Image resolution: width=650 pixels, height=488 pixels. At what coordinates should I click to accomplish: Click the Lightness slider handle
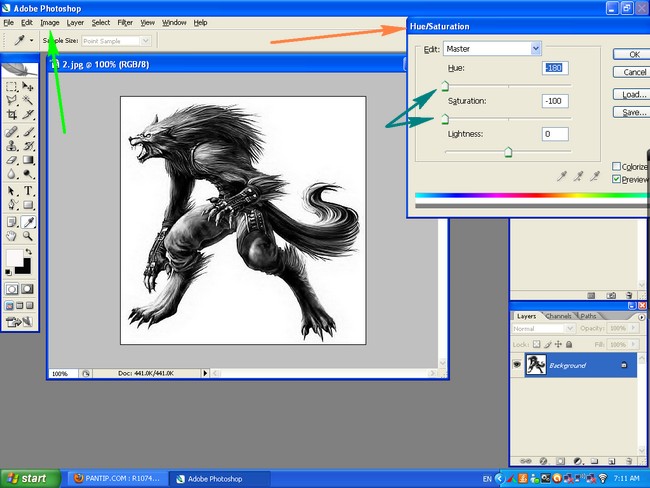(508, 152)
